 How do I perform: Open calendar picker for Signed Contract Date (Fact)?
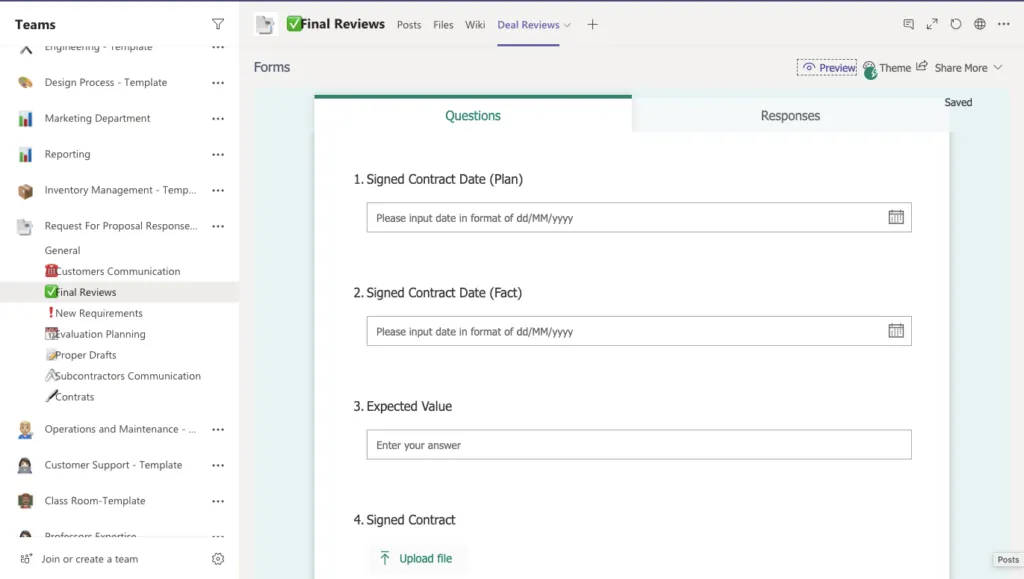[x=896, y=331]
